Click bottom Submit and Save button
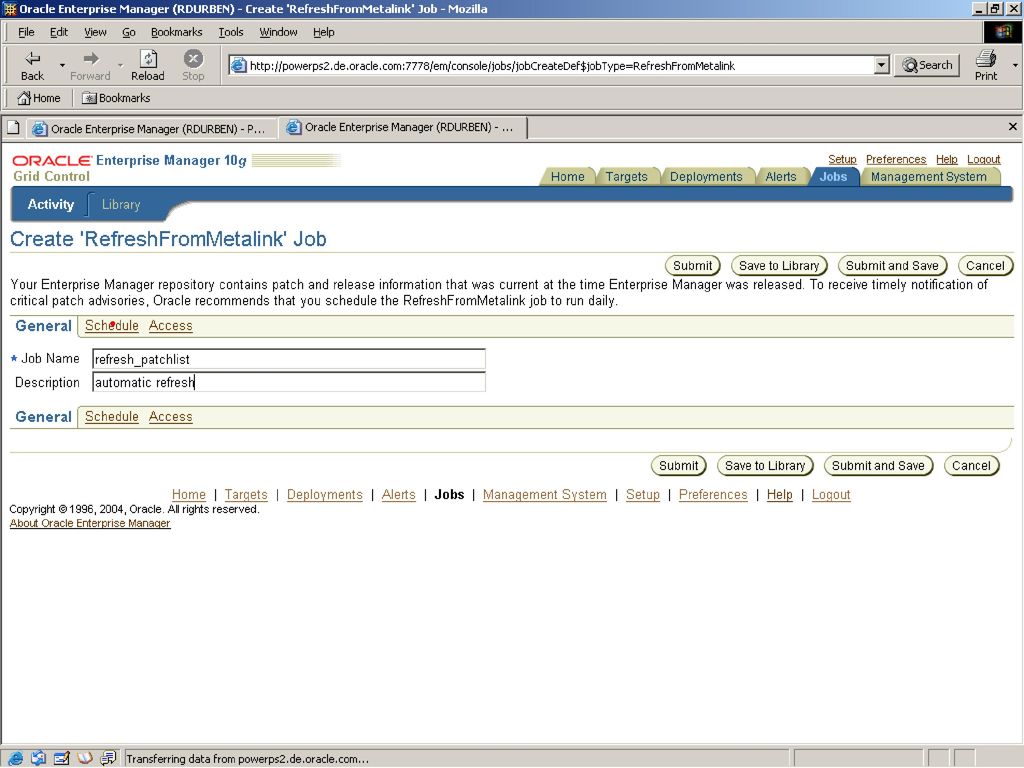1024x768 pixels. (x=878, y=466)
